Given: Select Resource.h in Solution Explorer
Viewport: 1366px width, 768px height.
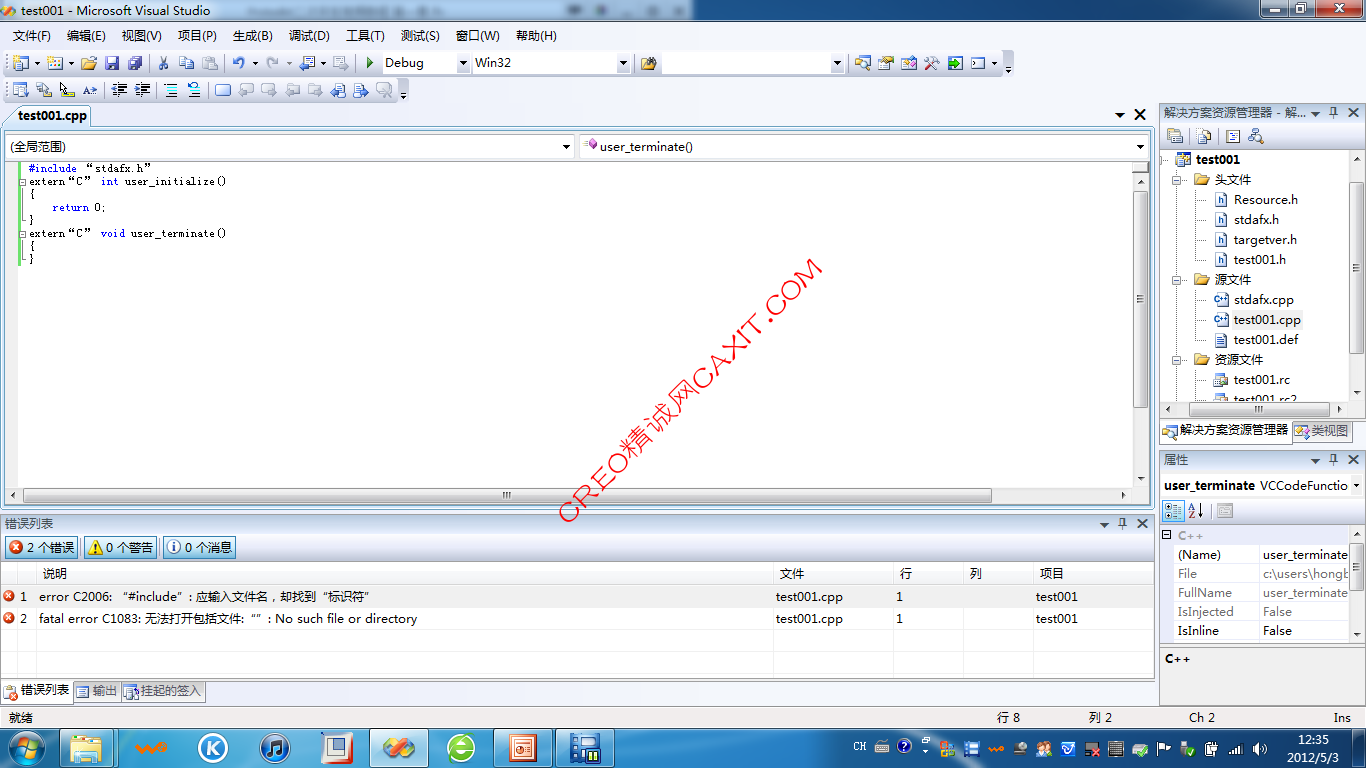Looking at the screenshot, I should 1265,200.
